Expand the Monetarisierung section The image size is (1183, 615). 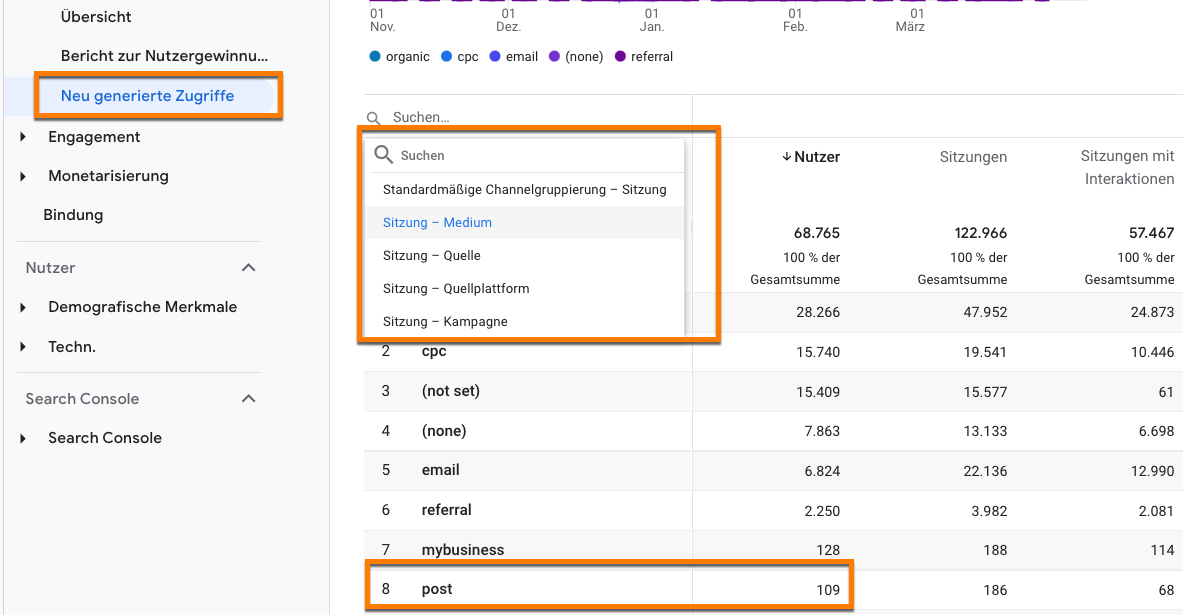pos(23,176)
